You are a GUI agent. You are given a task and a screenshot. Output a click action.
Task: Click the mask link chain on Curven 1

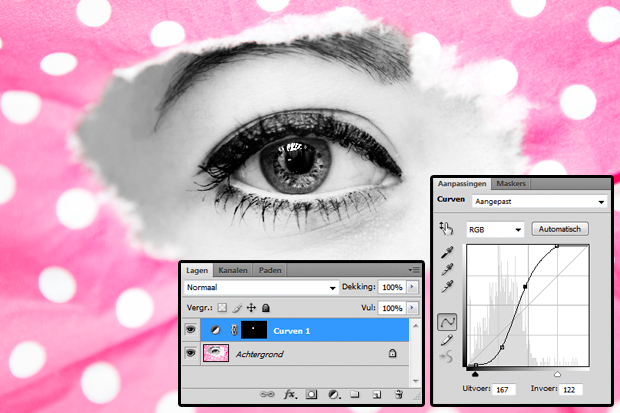(x=234, y=330)
